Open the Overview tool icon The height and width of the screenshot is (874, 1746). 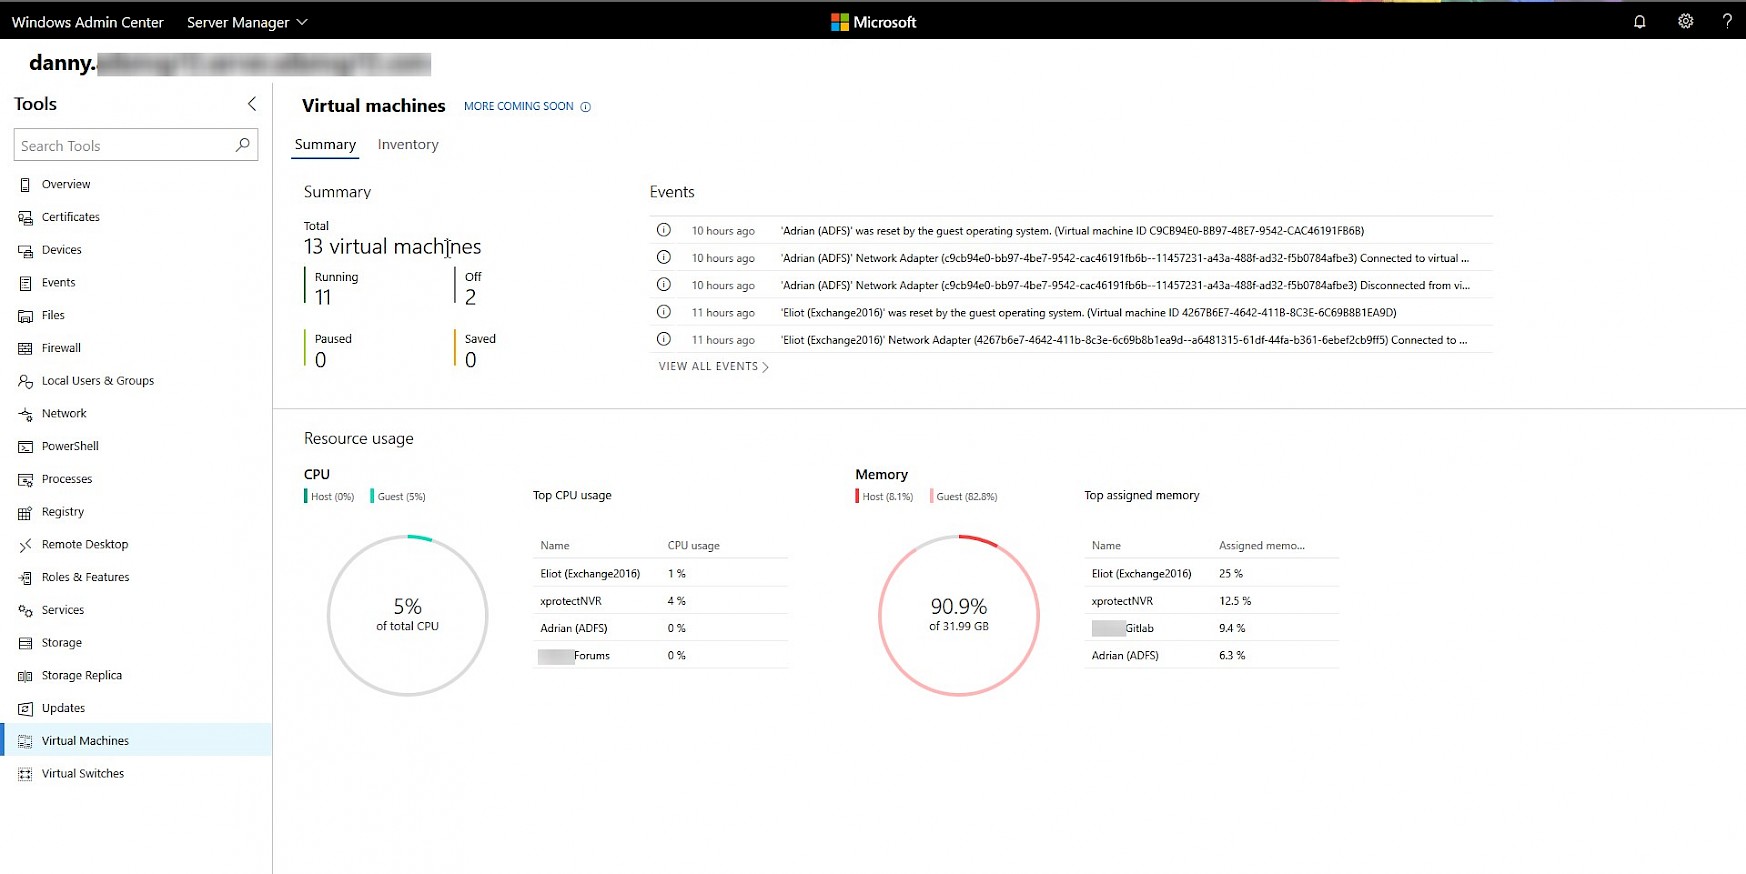point(25,185)
